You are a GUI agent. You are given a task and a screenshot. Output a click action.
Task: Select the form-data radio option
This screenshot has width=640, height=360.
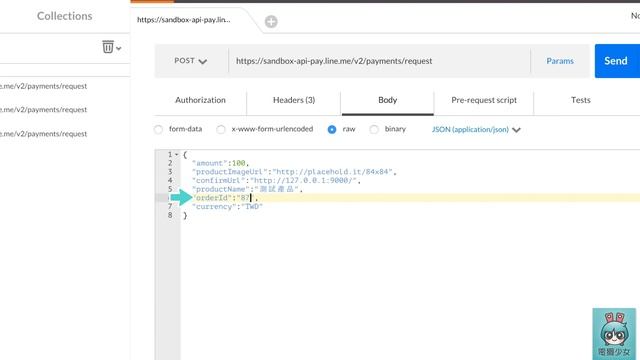pyautogui.click(x=158, y=129)
